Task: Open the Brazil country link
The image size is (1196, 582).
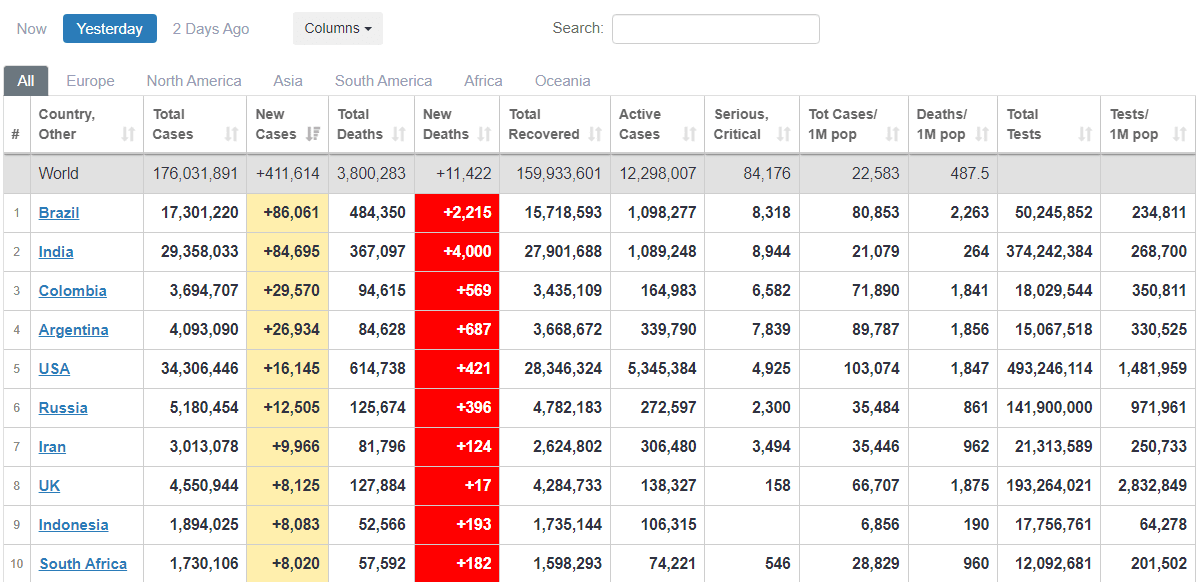Action: pyautogui.click(x=59, y=213)
